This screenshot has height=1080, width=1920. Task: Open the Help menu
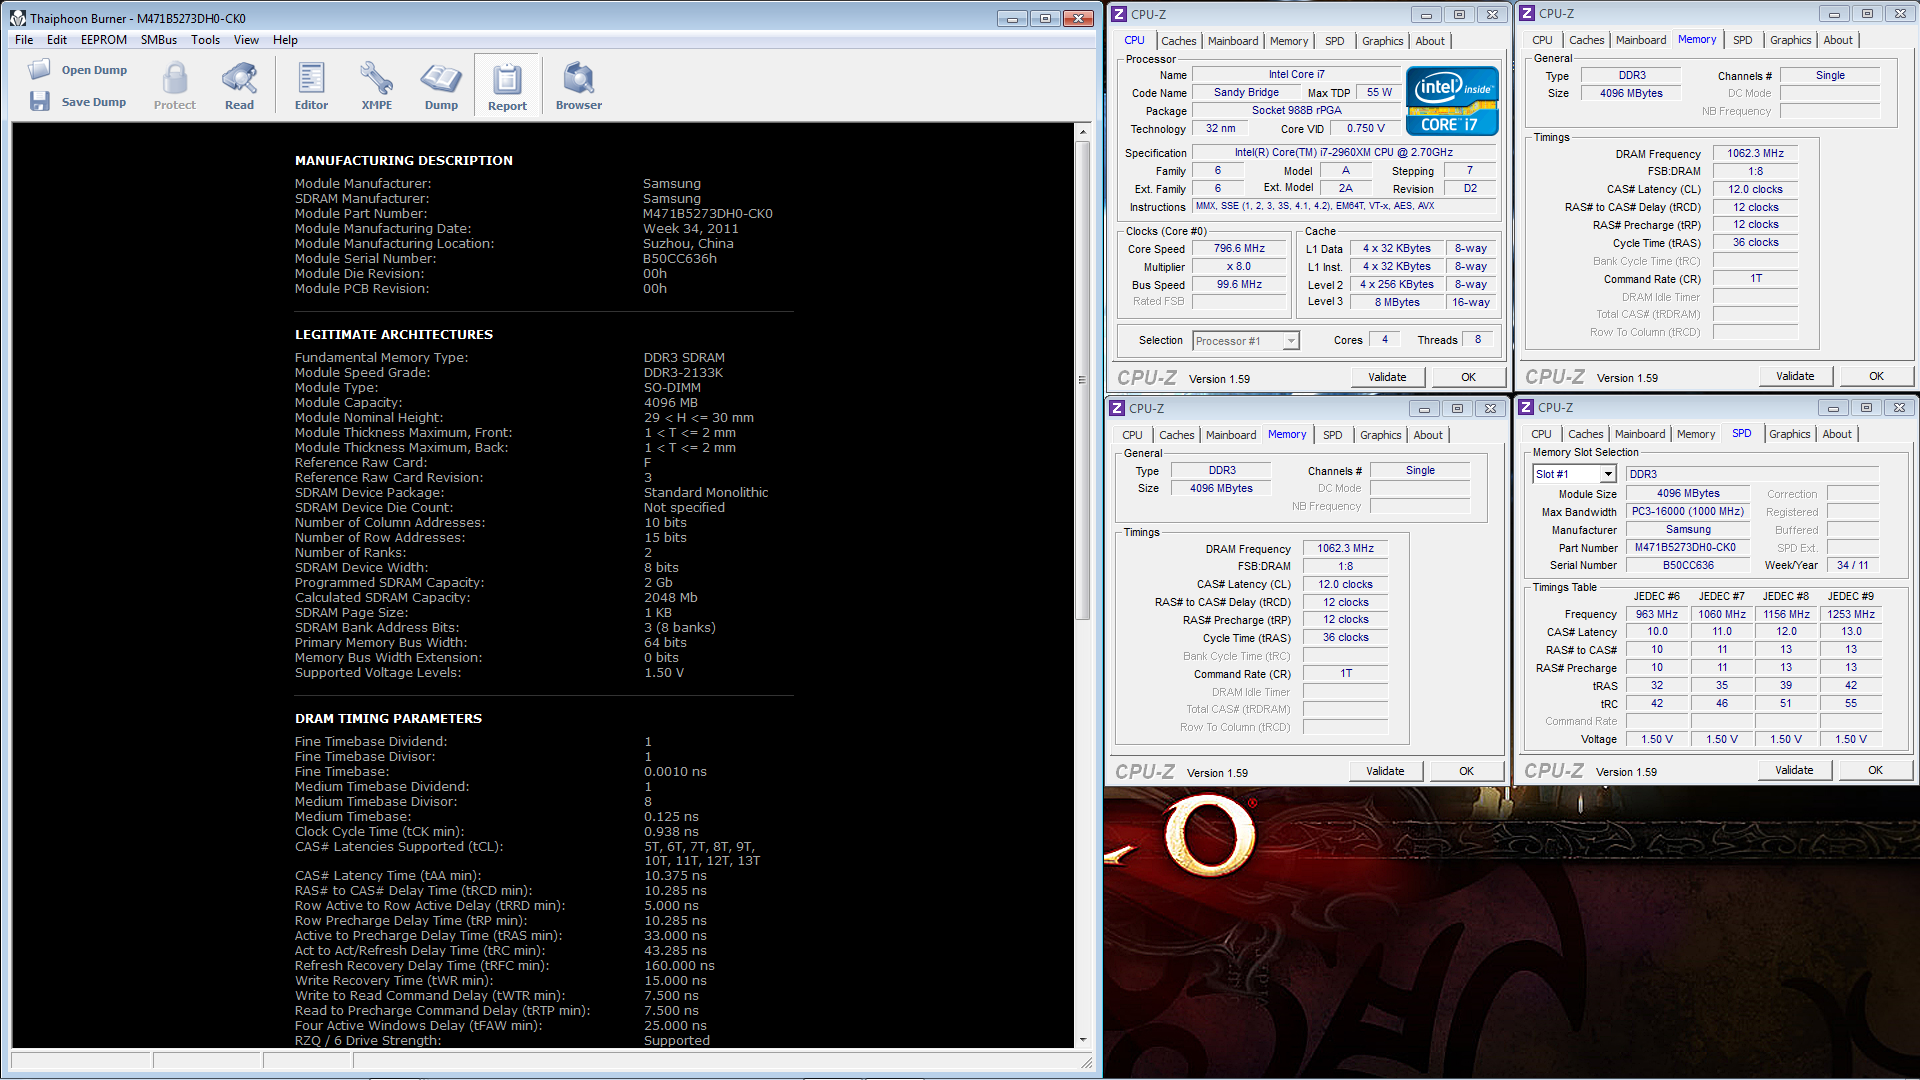pos(285,40)
